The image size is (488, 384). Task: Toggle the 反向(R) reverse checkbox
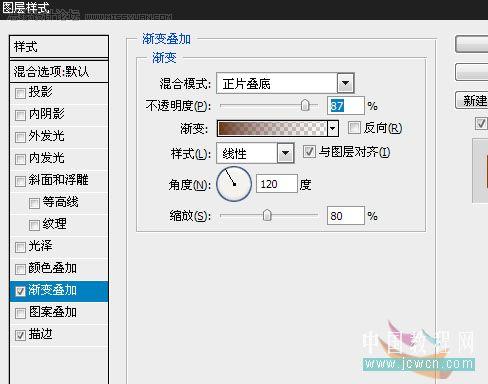click(x=354, y=128)
